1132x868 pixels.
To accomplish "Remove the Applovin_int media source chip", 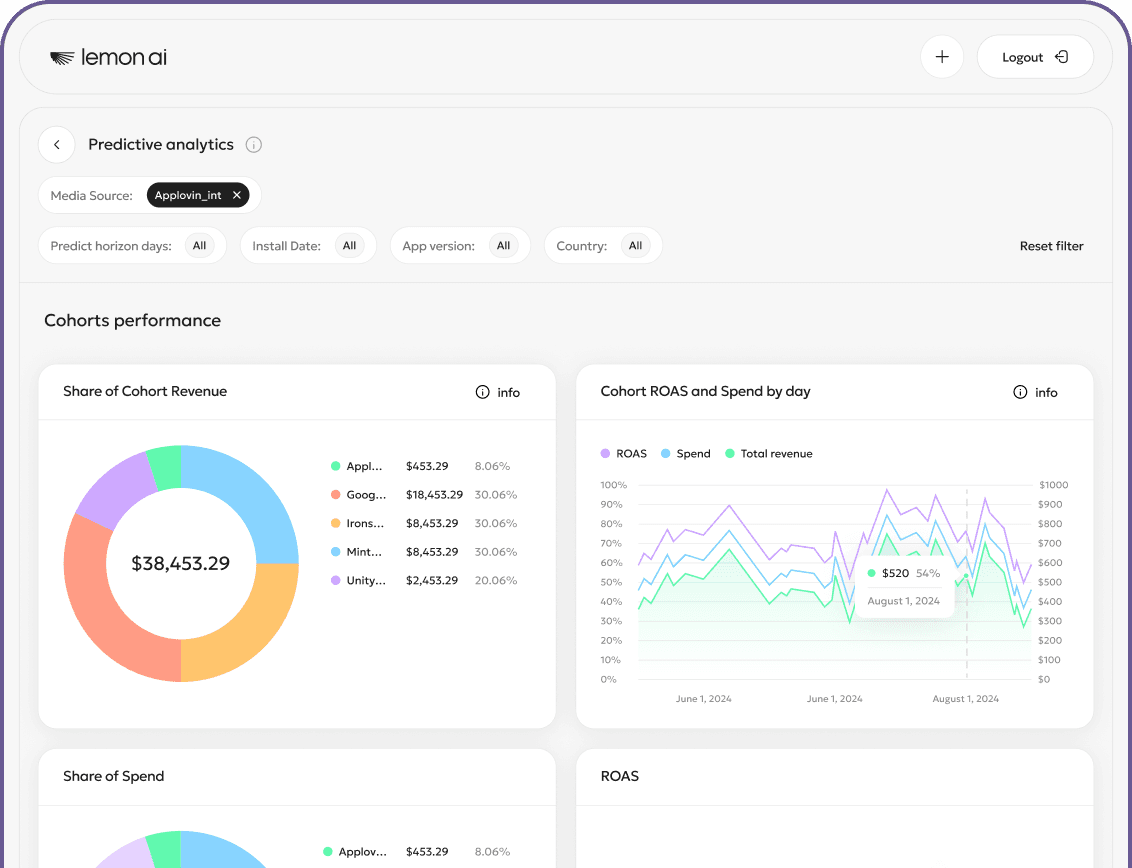I will [237, 196].
